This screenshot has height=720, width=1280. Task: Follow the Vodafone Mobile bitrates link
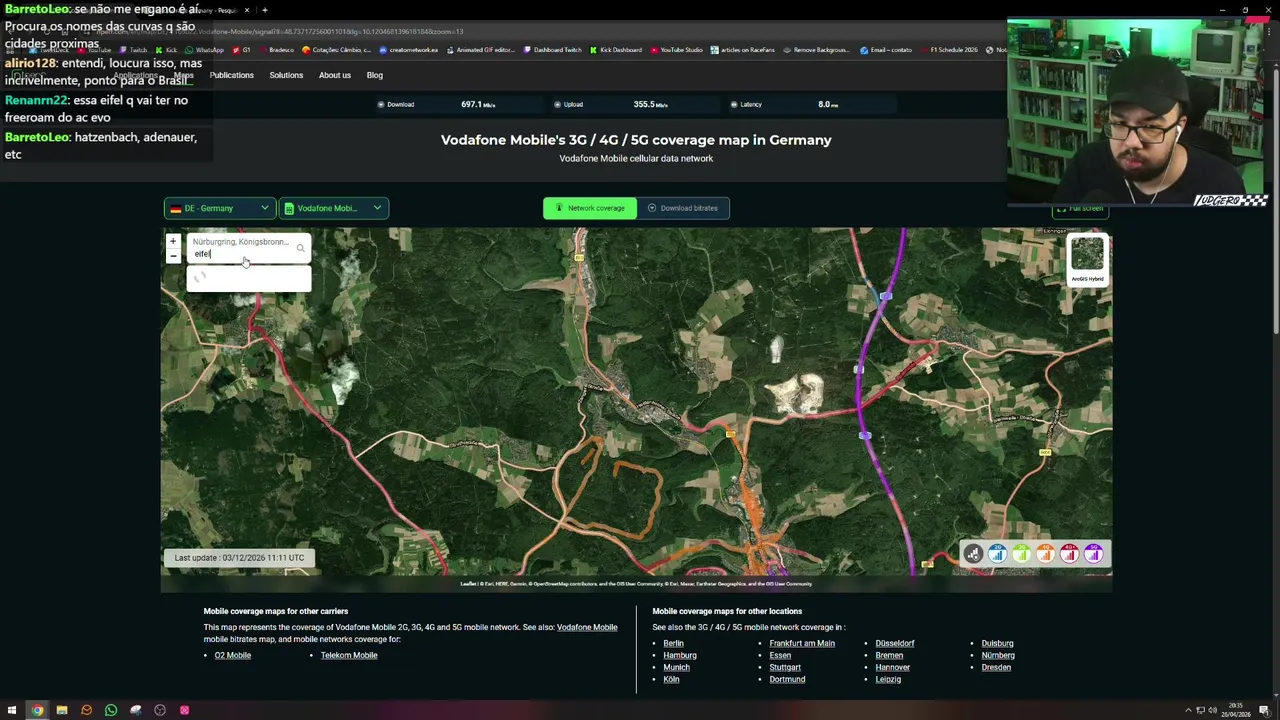coord(587,627)
